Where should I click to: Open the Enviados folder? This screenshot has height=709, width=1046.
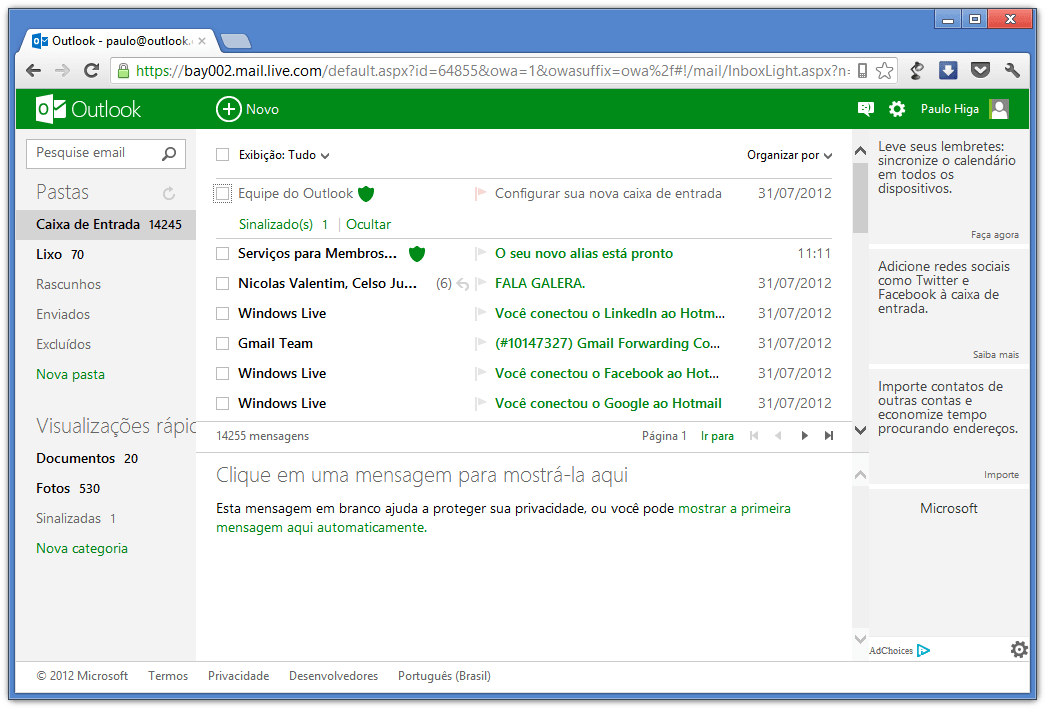coord(63,315)
